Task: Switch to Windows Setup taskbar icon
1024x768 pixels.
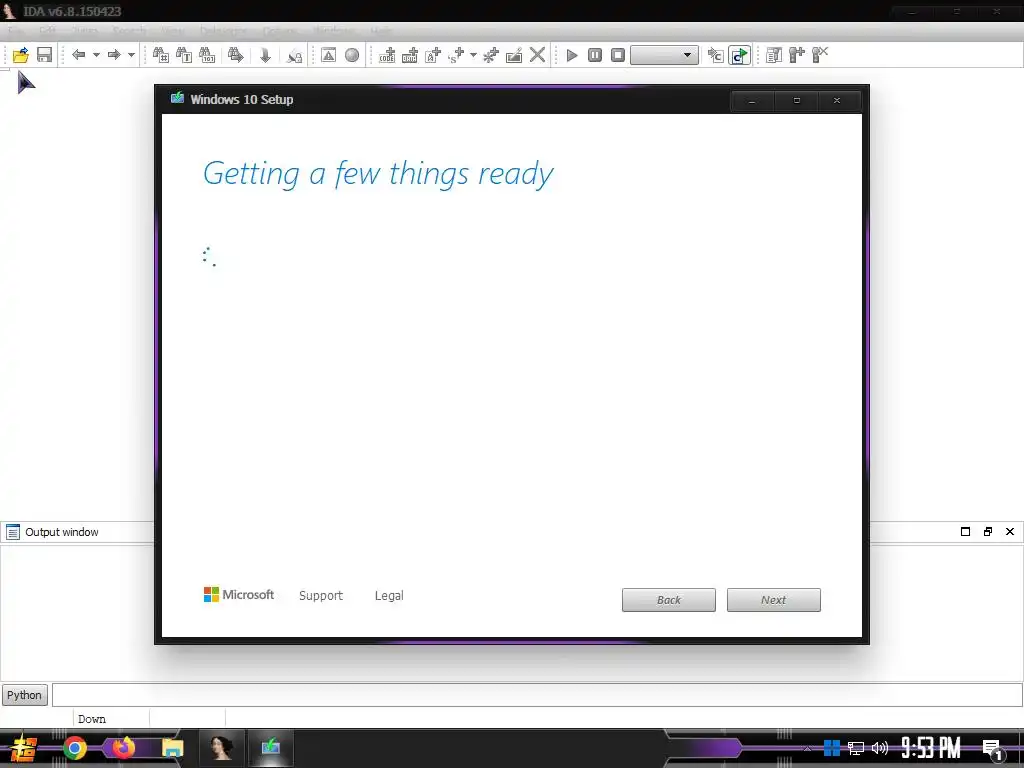Action: coord(270,748)
